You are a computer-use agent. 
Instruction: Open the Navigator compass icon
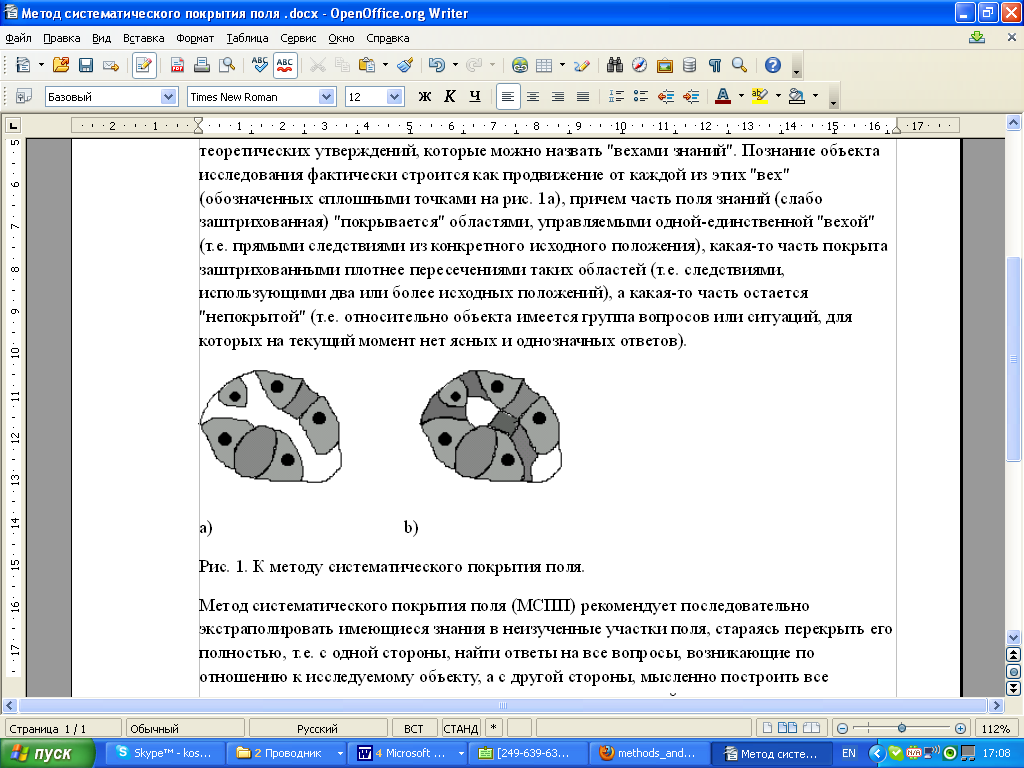point(639,65)
